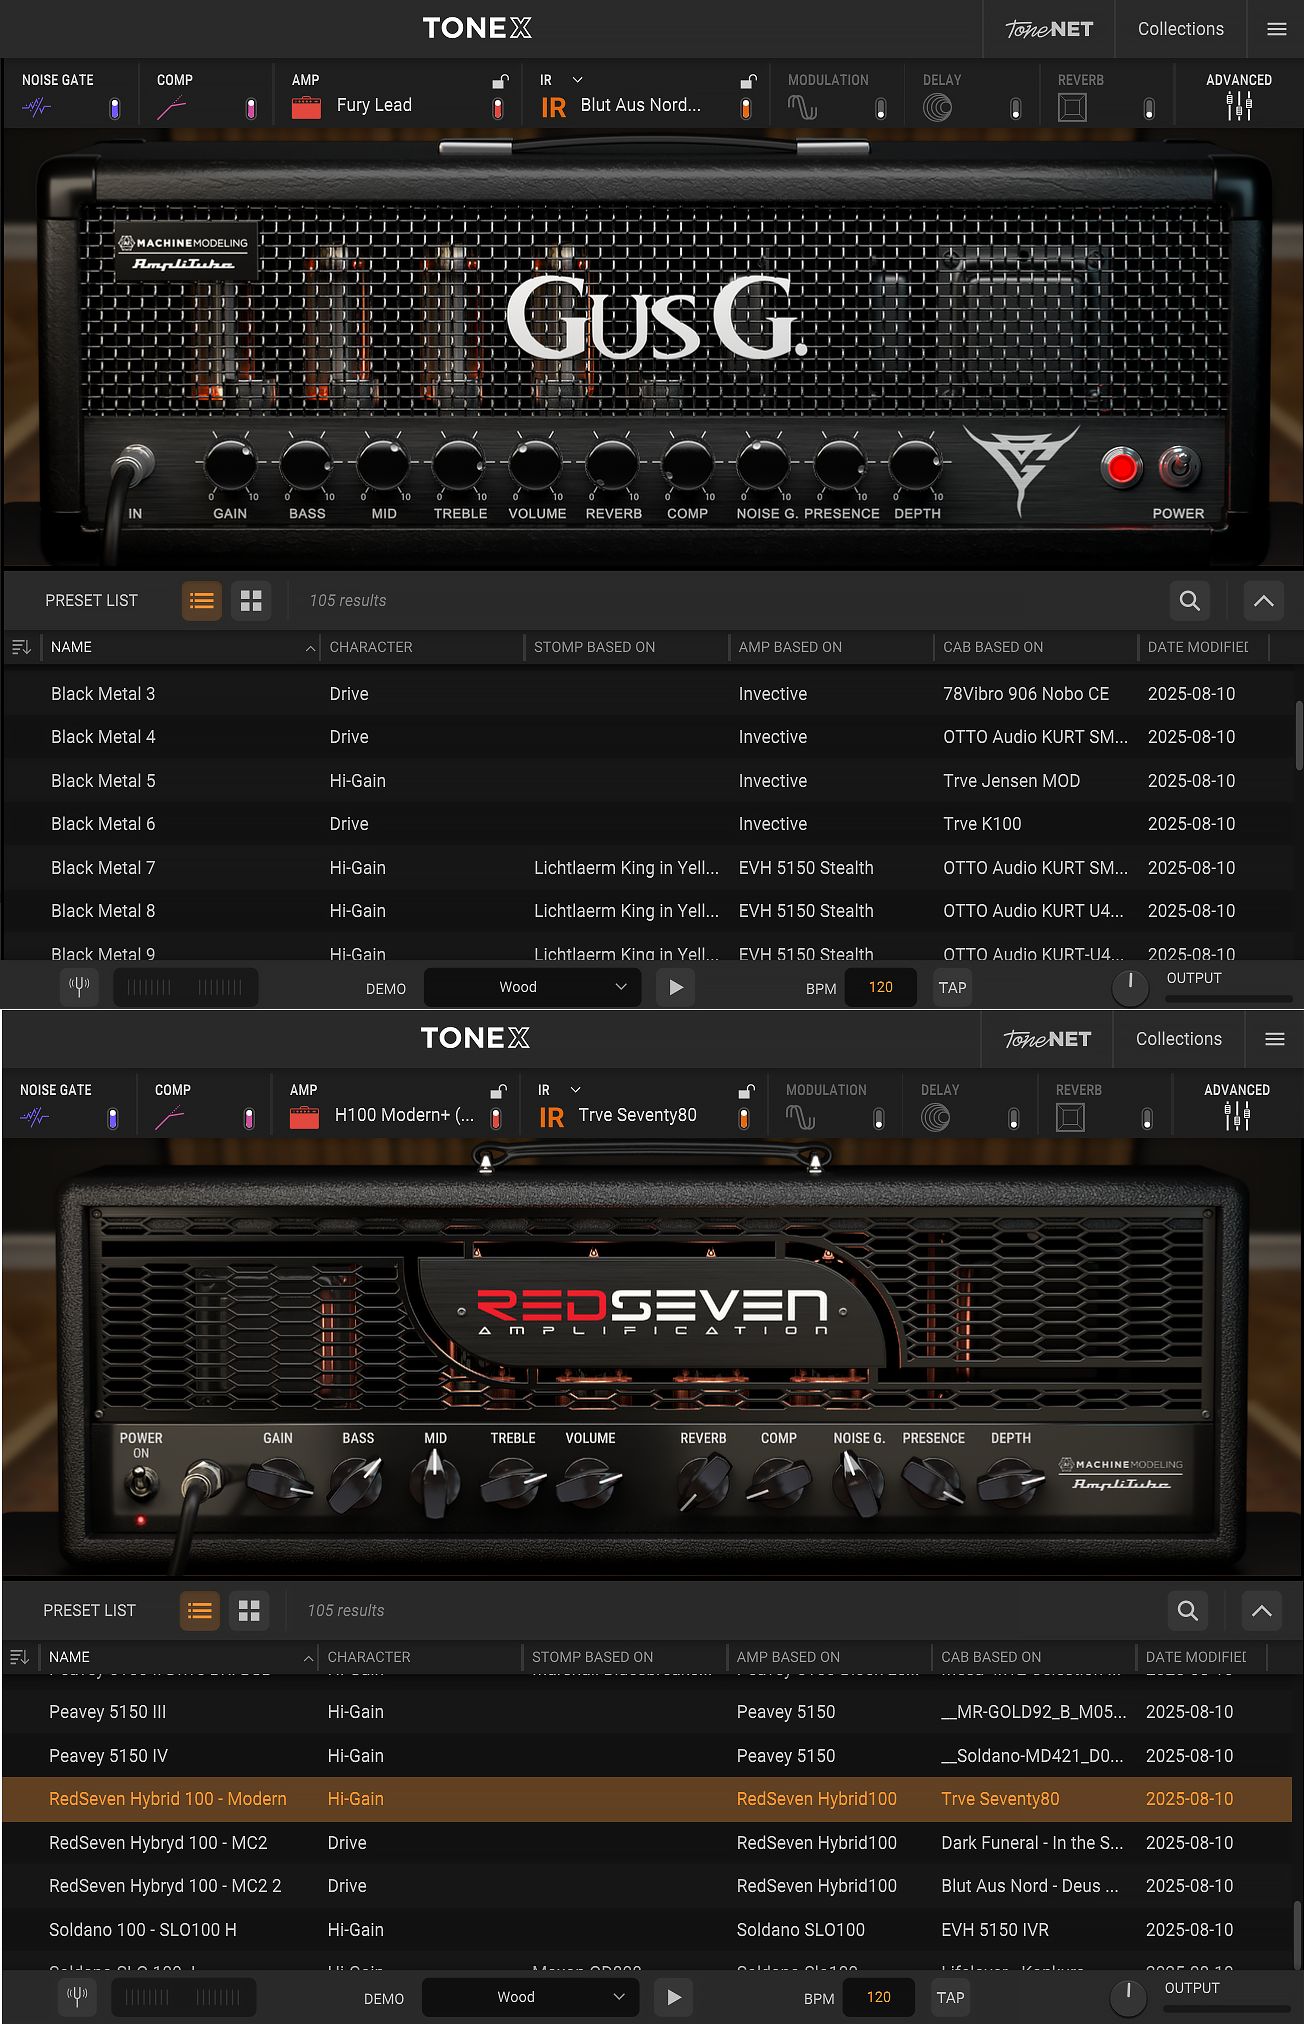Toggle the Fury Lead amp on/off switch
Image resolution: width=1304 pixels, height=2024 pixels.
coord(498,108)
